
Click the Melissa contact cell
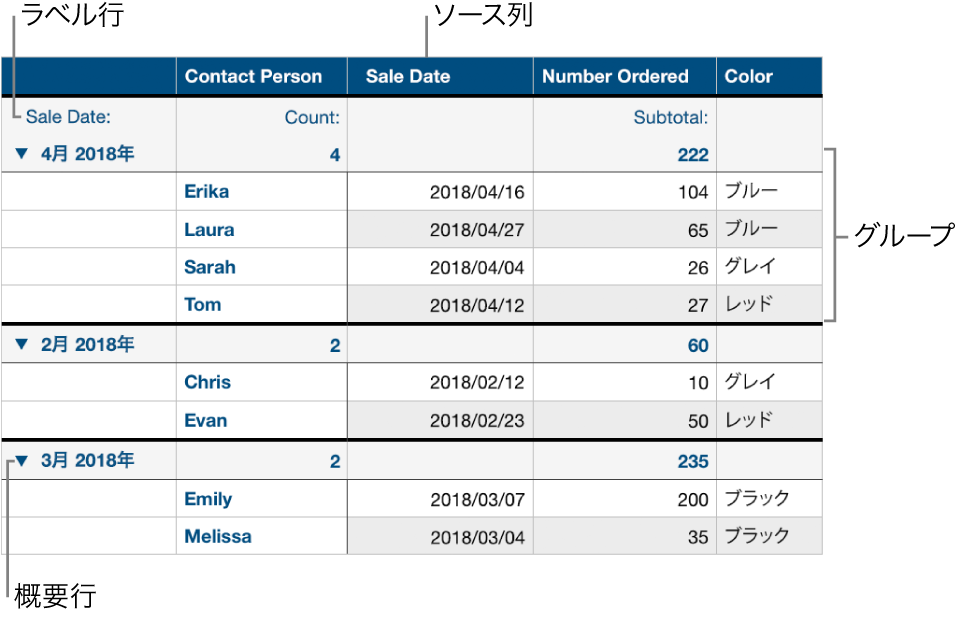coord(217,537)
